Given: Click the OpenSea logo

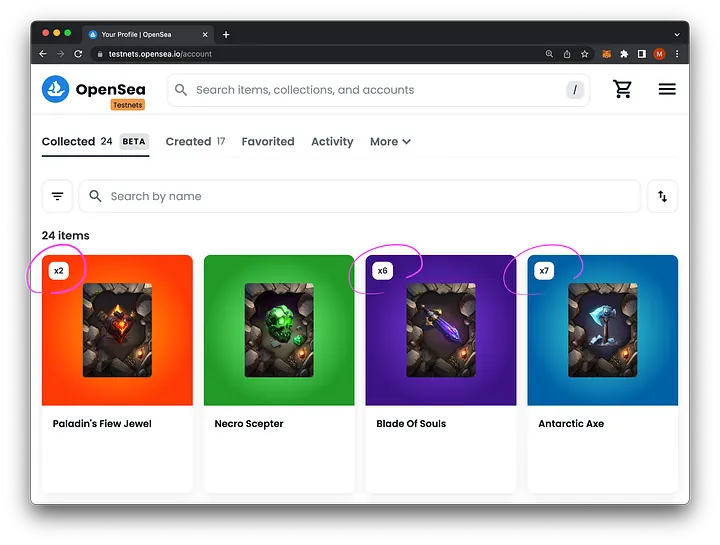Looking at the screenshot, I should (x=56, y=89).
